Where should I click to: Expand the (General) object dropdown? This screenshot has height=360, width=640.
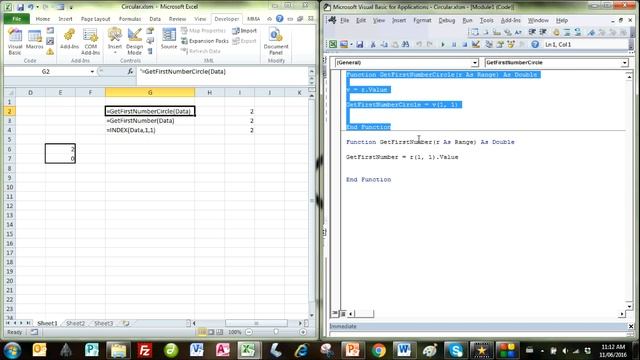[x=475, y=63]
